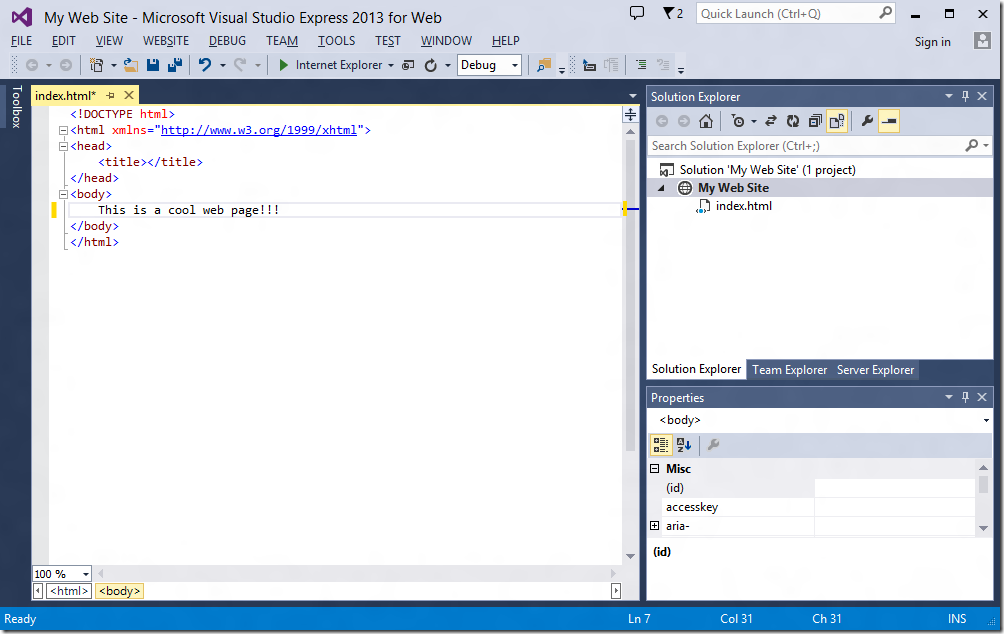1004x634 pixels.
Task: Toggle Categorized view in Properties panel
Action: click(661, 444)
